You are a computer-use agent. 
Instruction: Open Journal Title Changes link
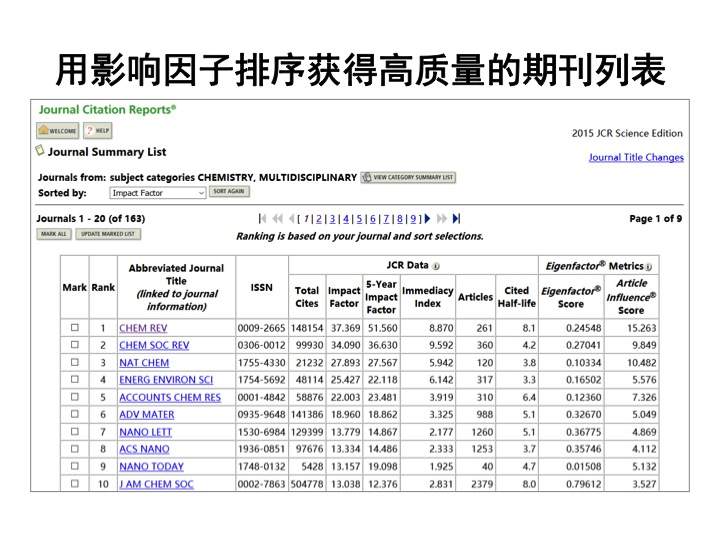[x=636, y=158]
